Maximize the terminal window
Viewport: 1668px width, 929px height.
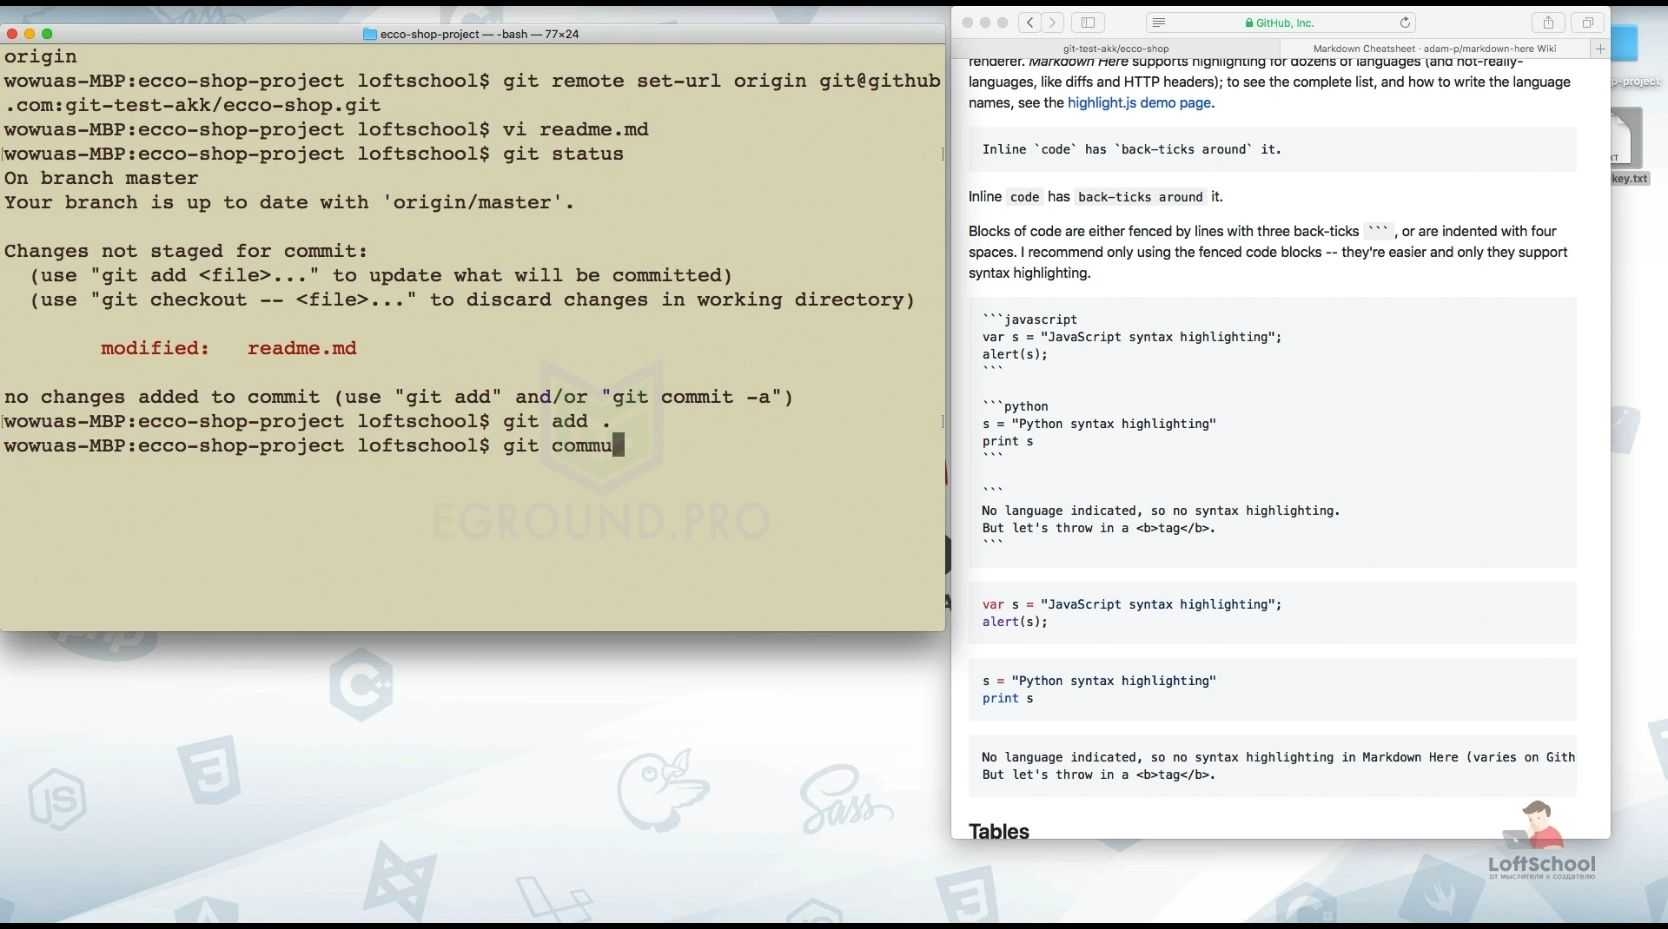pyautogui.click(x=47, y=34)
